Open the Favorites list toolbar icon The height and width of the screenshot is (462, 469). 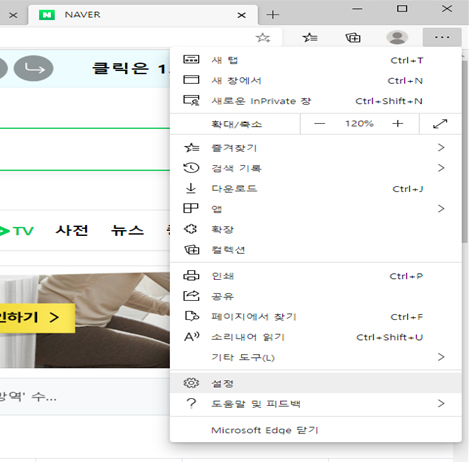pyautogui.click(x=310, y=37)
